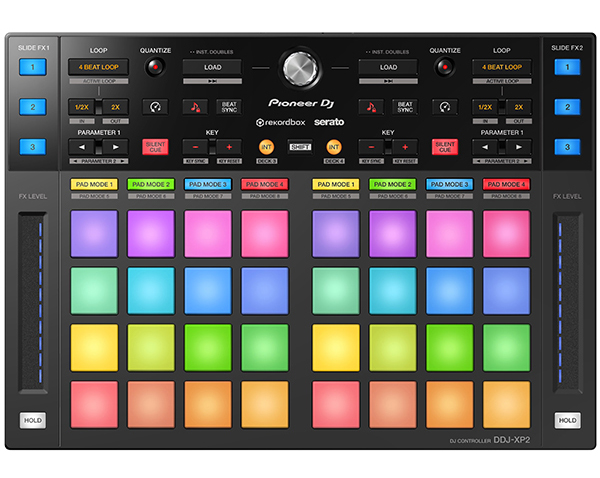Select right deck Pad Mode 1

point(336,184)
